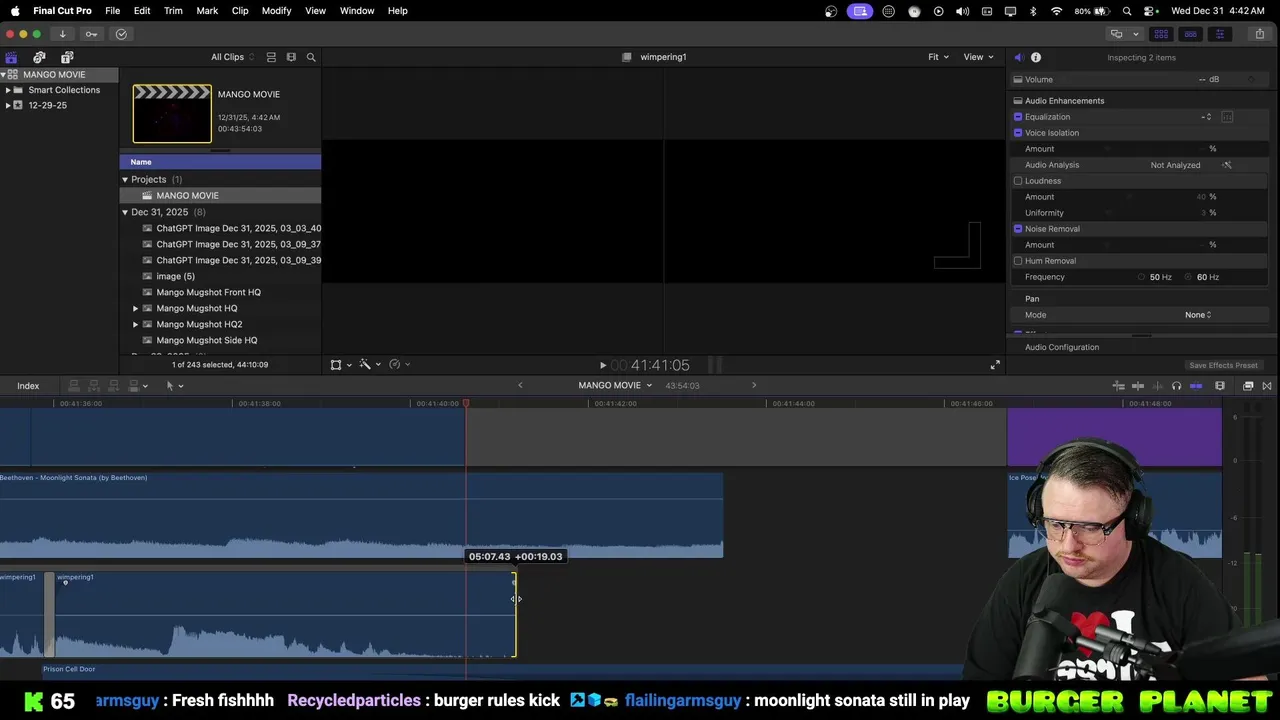Open the Titles and Generators sidebar
This screenshot has width=1280, height=720.
tap(67, 57)
